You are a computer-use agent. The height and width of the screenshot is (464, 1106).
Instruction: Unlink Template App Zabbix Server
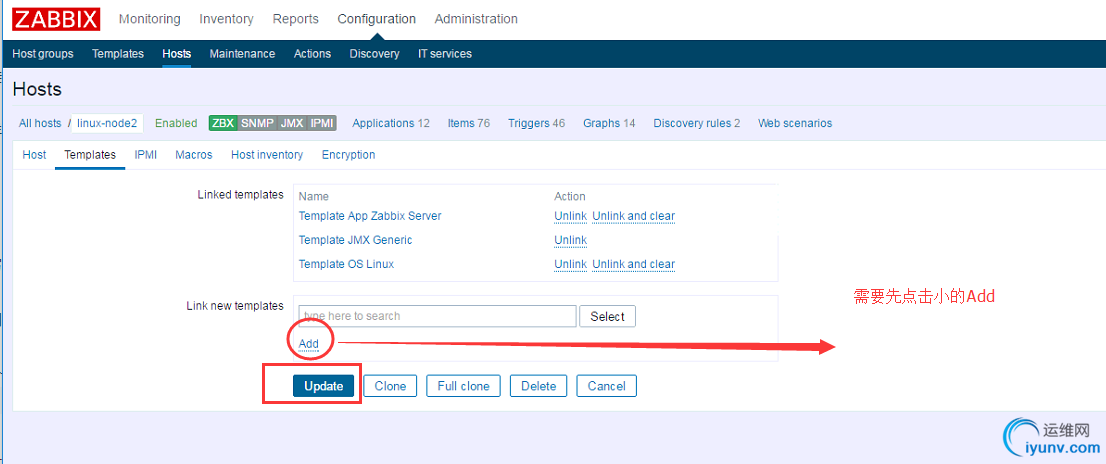click(571, 216)
